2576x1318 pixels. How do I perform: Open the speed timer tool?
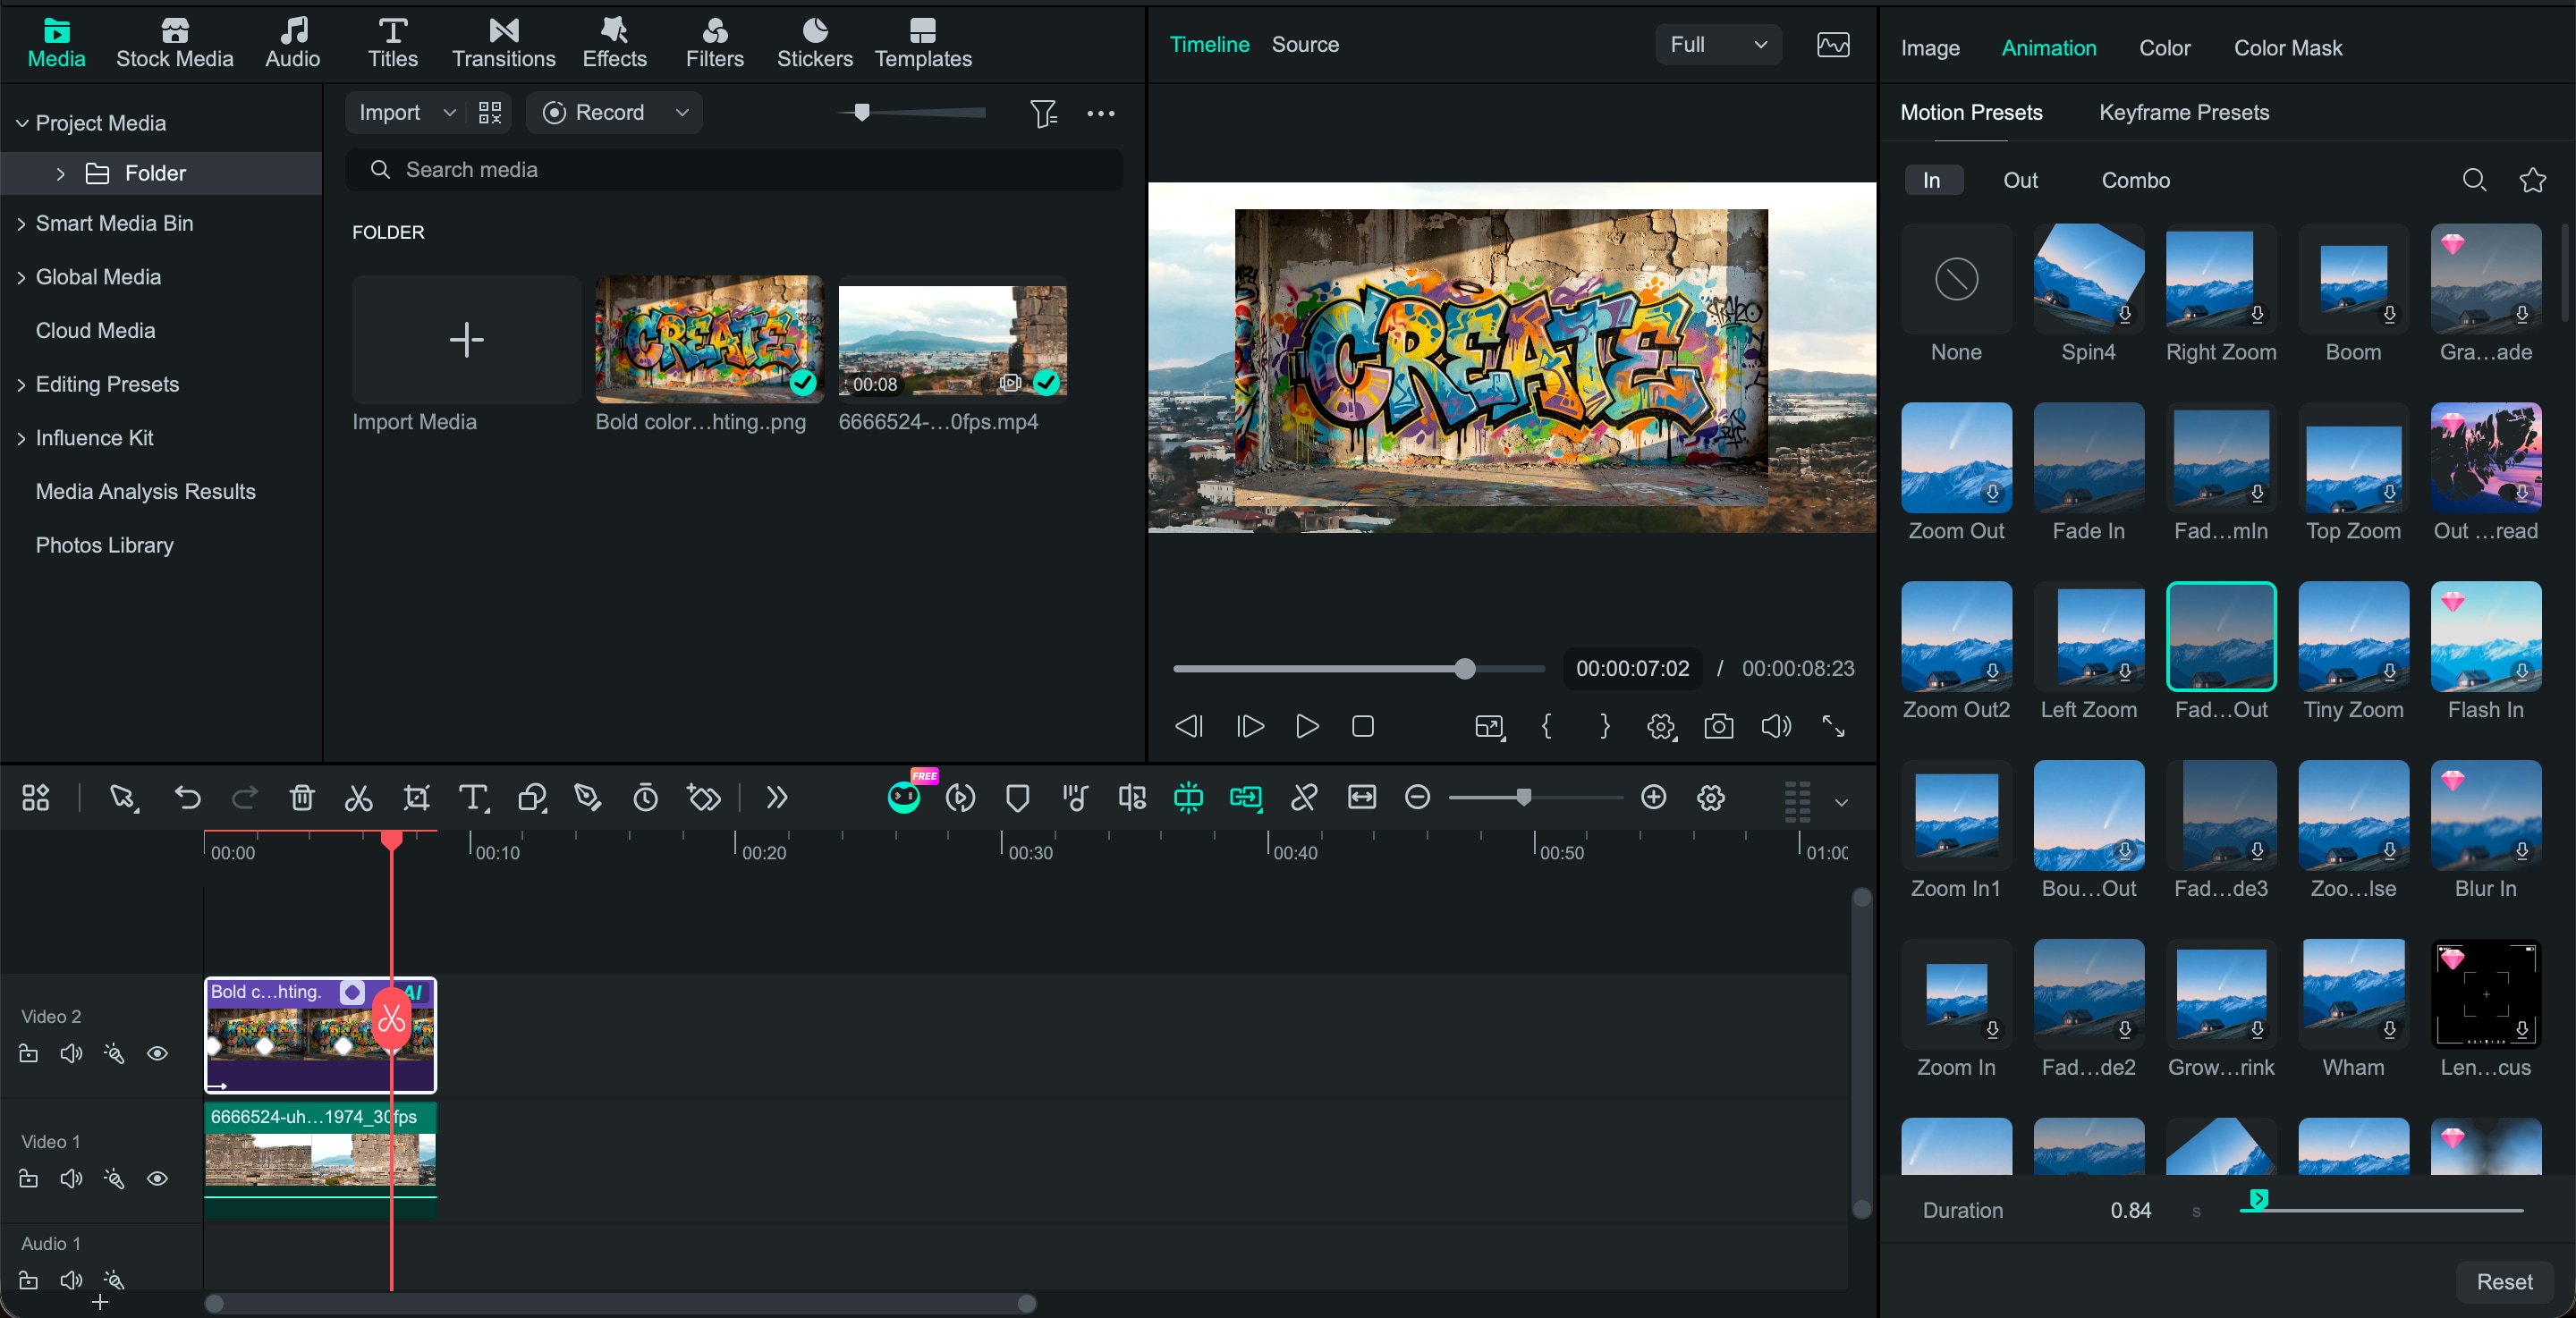[645, 798]
